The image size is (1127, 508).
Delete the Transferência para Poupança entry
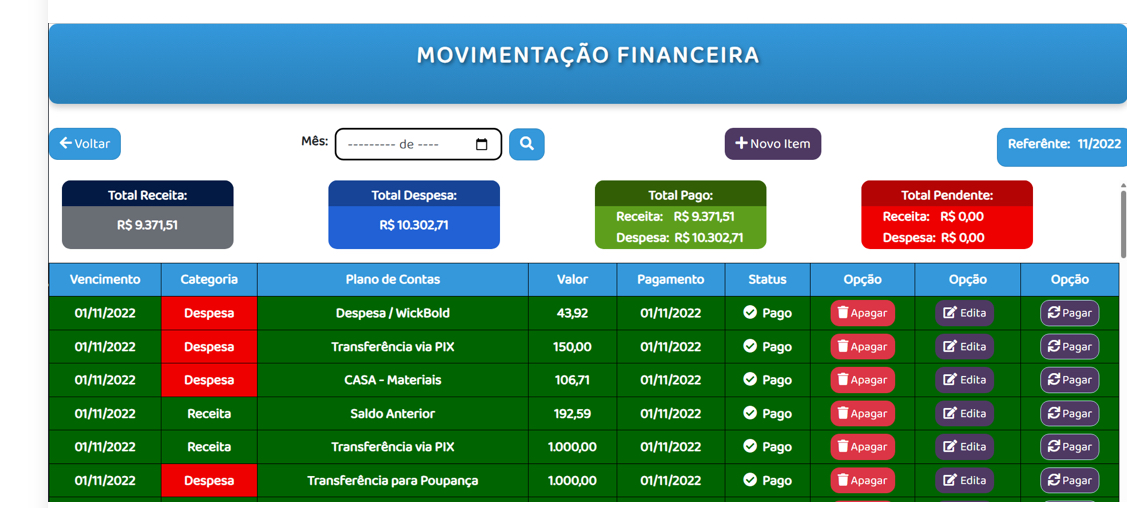[862, 481]
